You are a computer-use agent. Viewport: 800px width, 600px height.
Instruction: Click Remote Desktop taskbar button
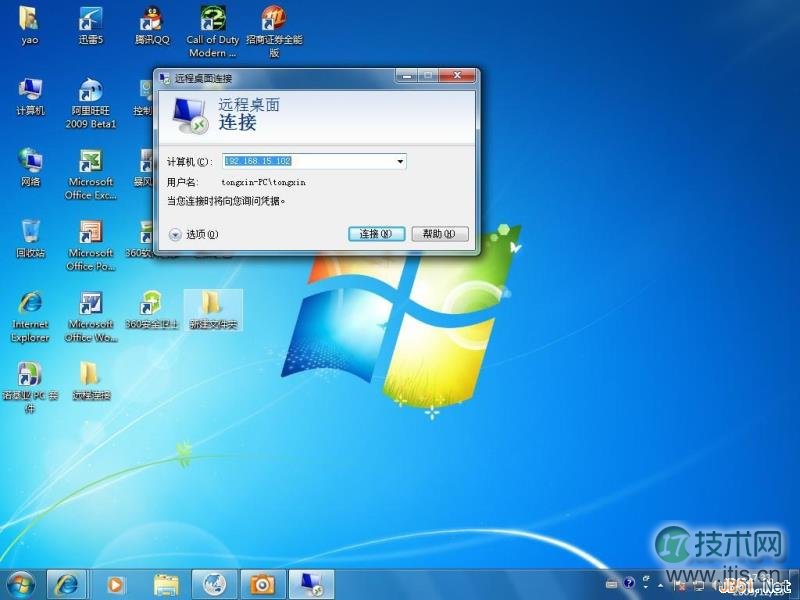click(311, 585)
